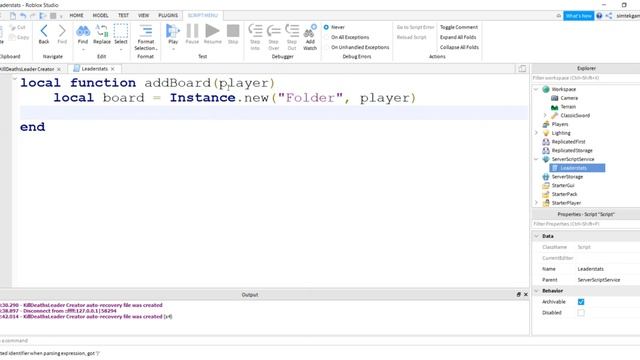Click Reload Script action
This screenshot has height=360, width=640.
coord(411,37)
